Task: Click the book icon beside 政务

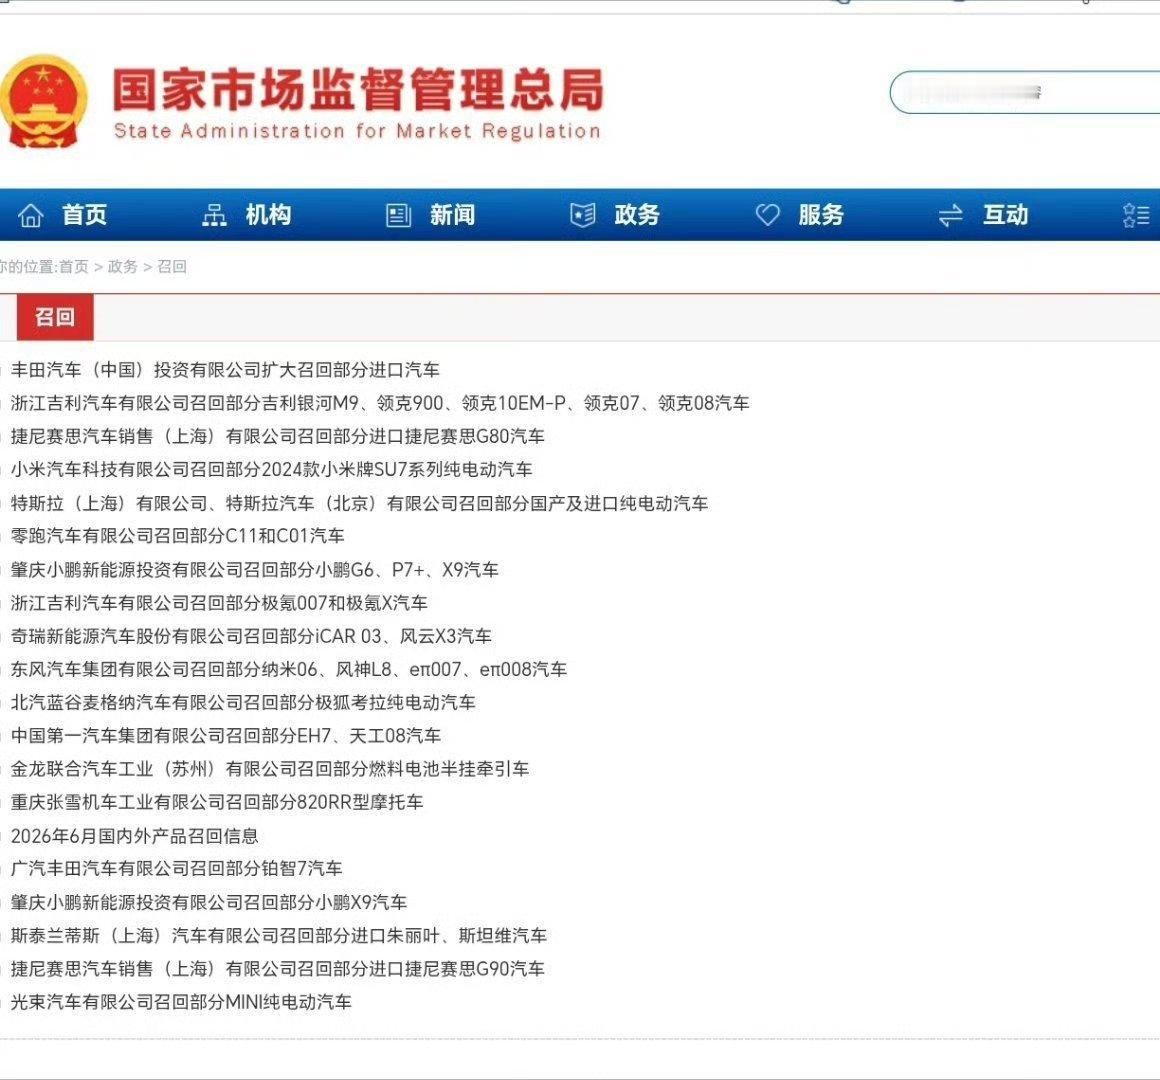Action: pos(583,215)
